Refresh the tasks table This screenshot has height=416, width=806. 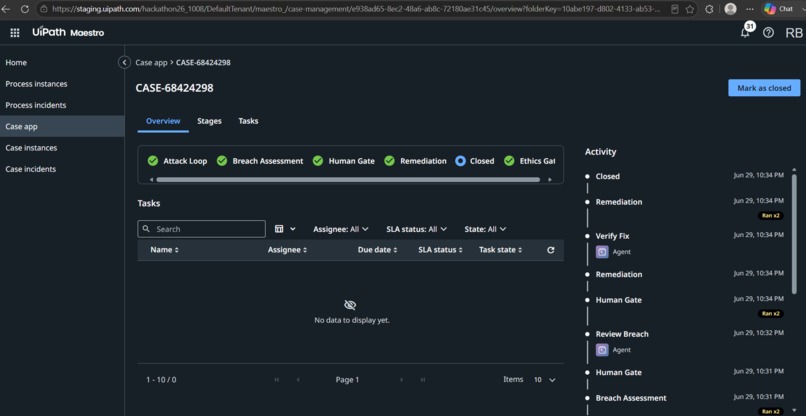point(551,250)
